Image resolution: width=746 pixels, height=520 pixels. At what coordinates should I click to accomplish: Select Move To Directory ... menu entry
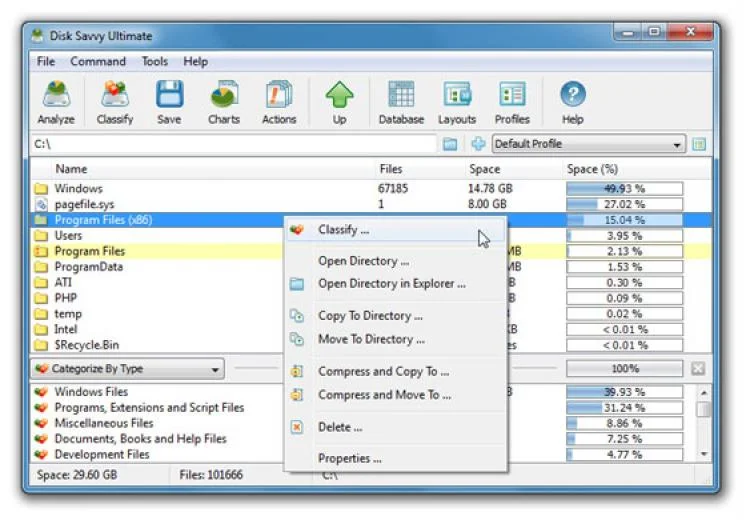(x=396, y=339)
